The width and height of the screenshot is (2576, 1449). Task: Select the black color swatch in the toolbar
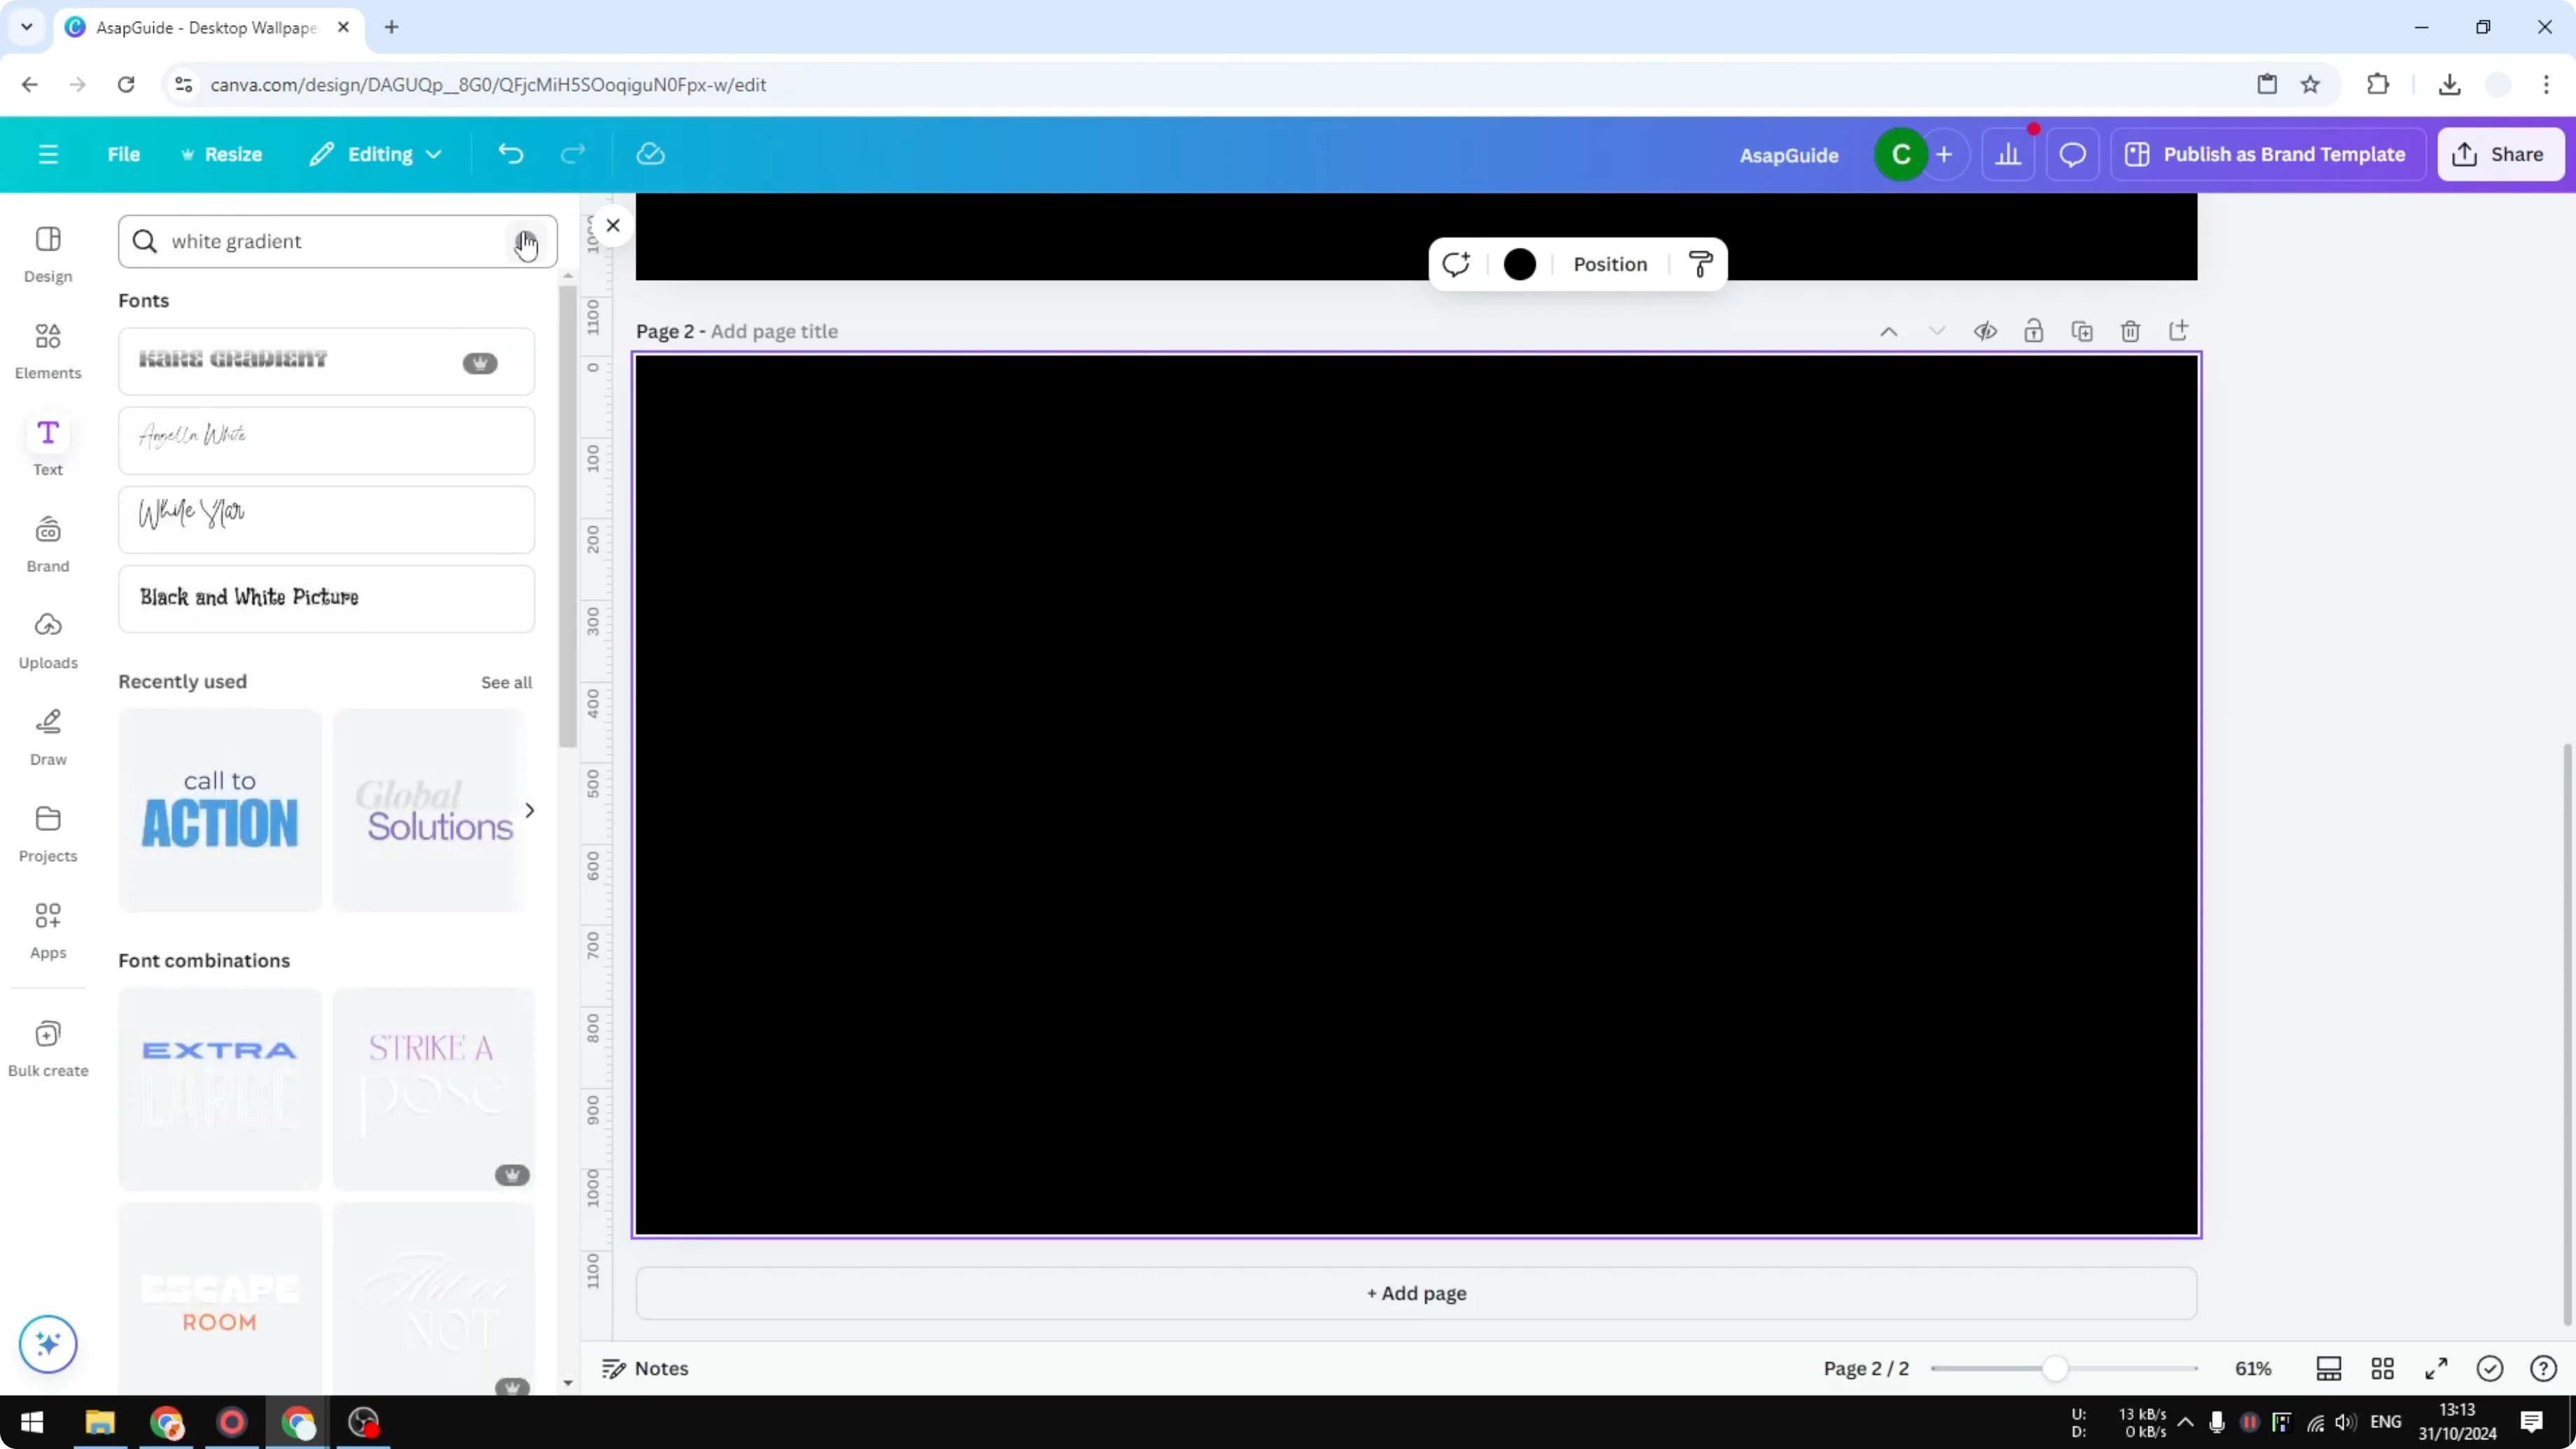point(1519,264)
